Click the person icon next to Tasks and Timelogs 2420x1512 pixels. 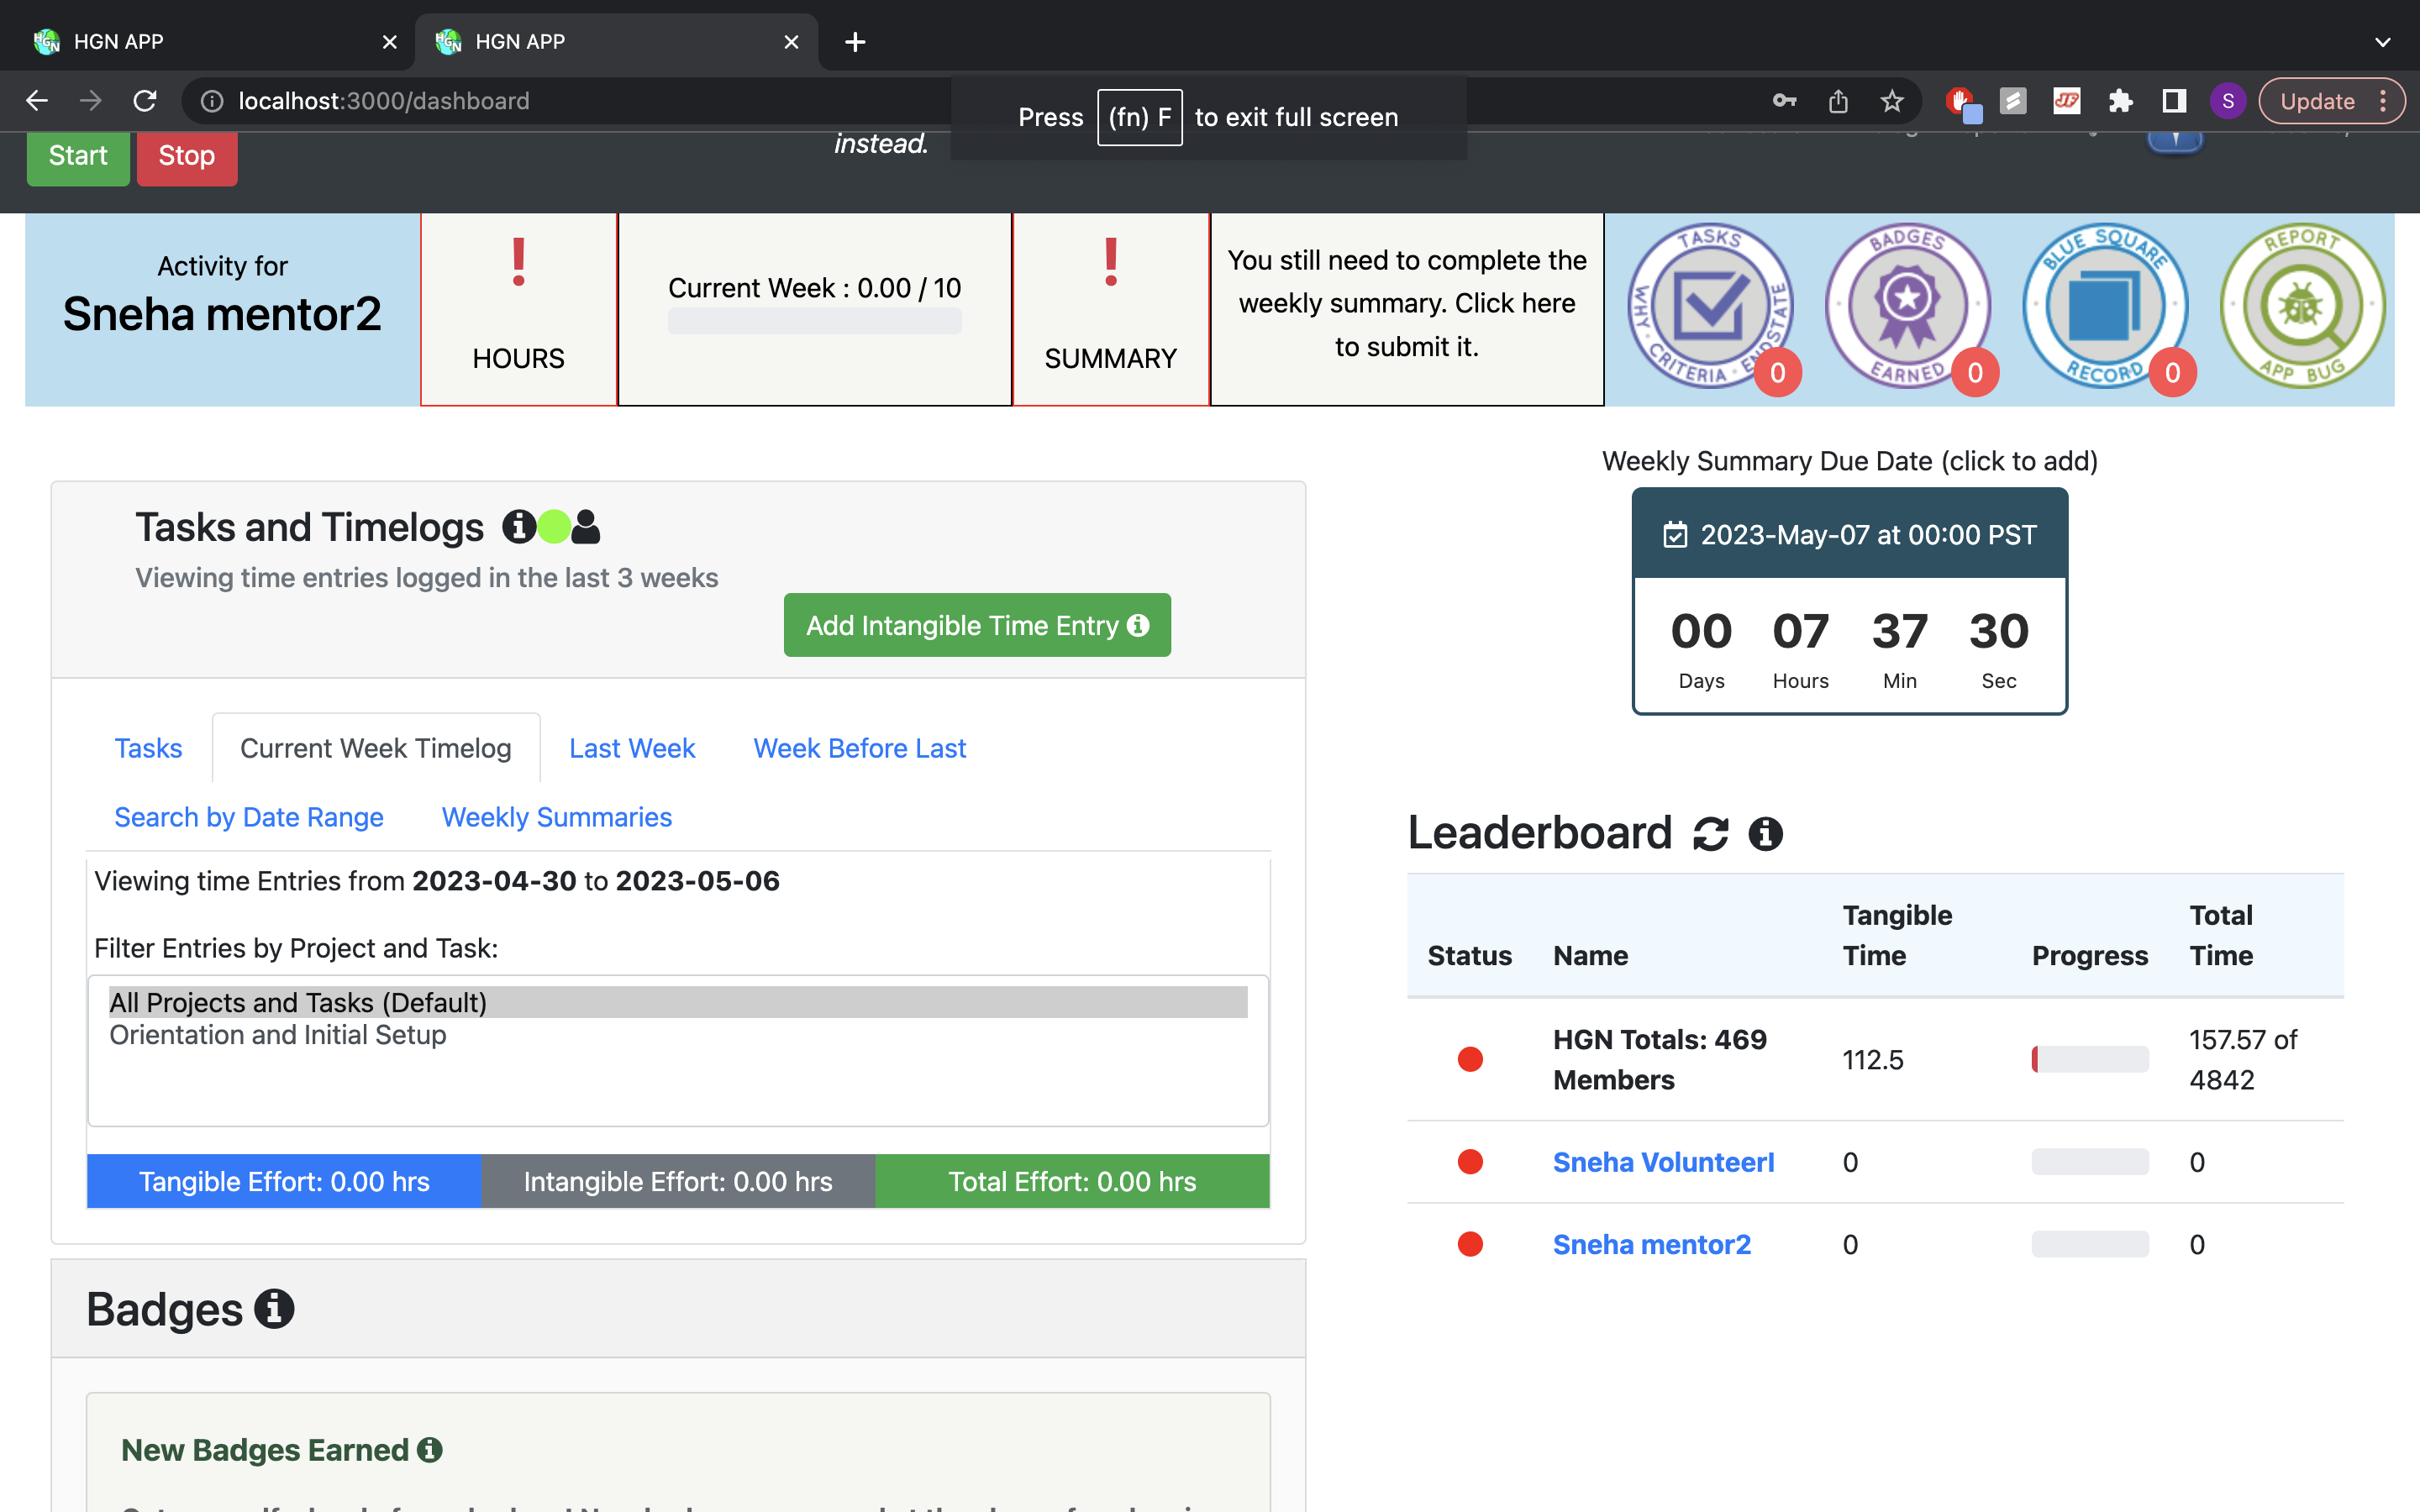tap(586, 526)
